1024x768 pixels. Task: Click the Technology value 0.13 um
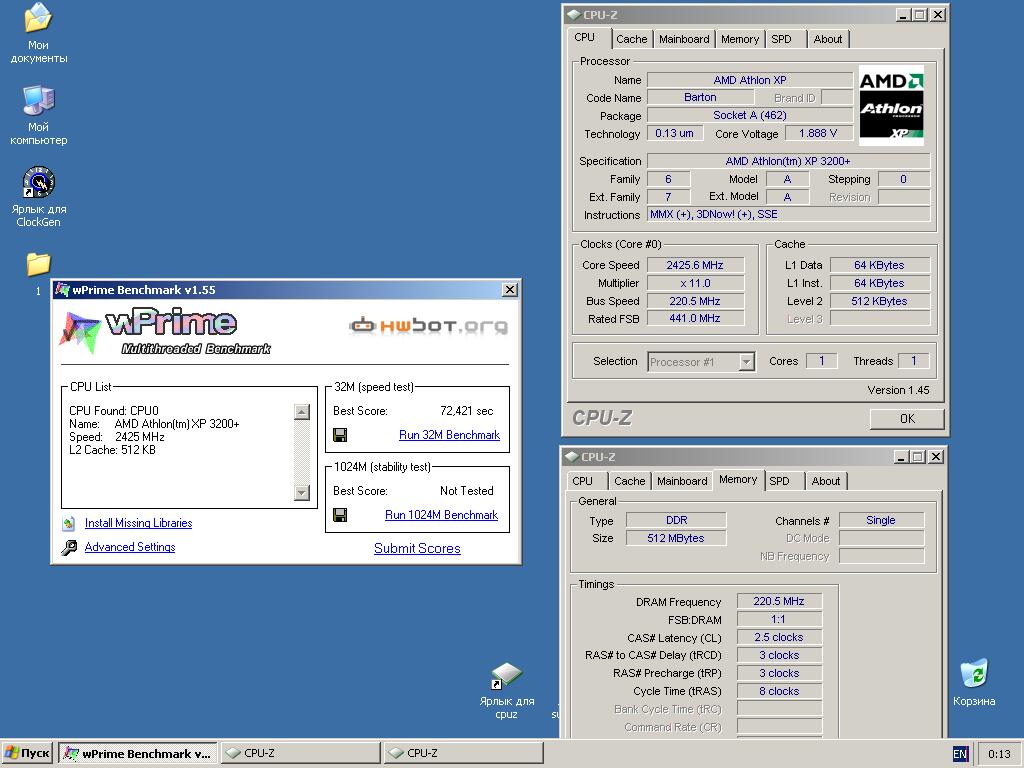click(675, 133)
